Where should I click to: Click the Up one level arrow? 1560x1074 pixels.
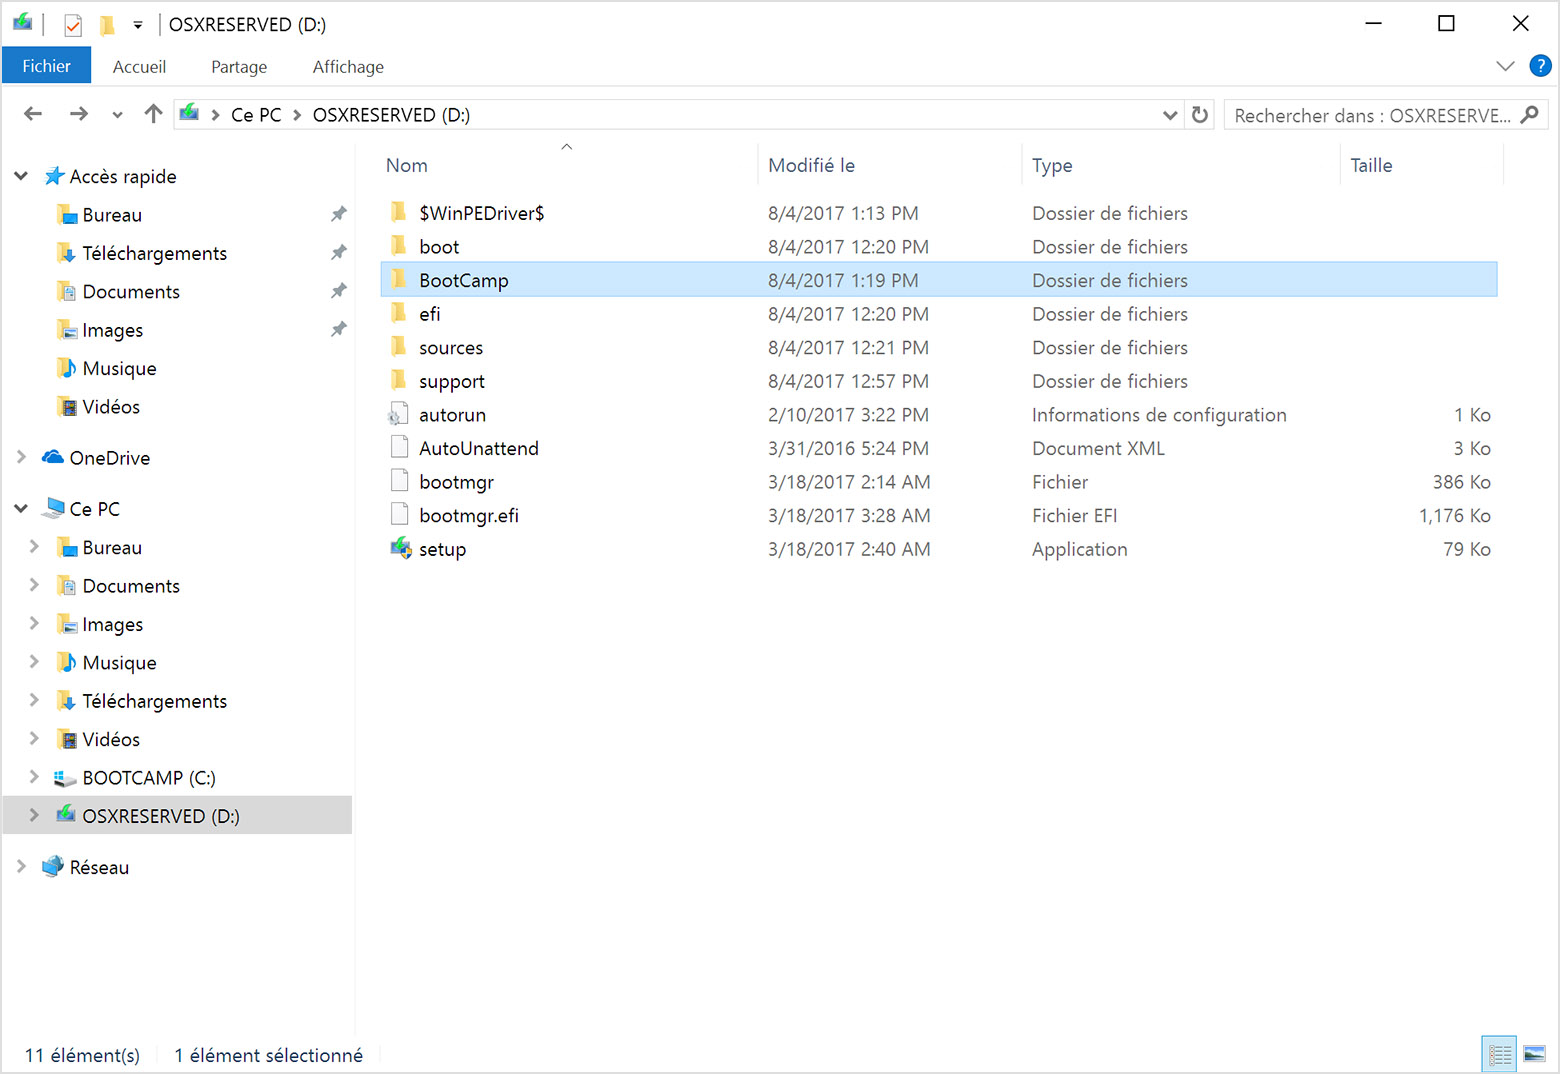point(153,114)
